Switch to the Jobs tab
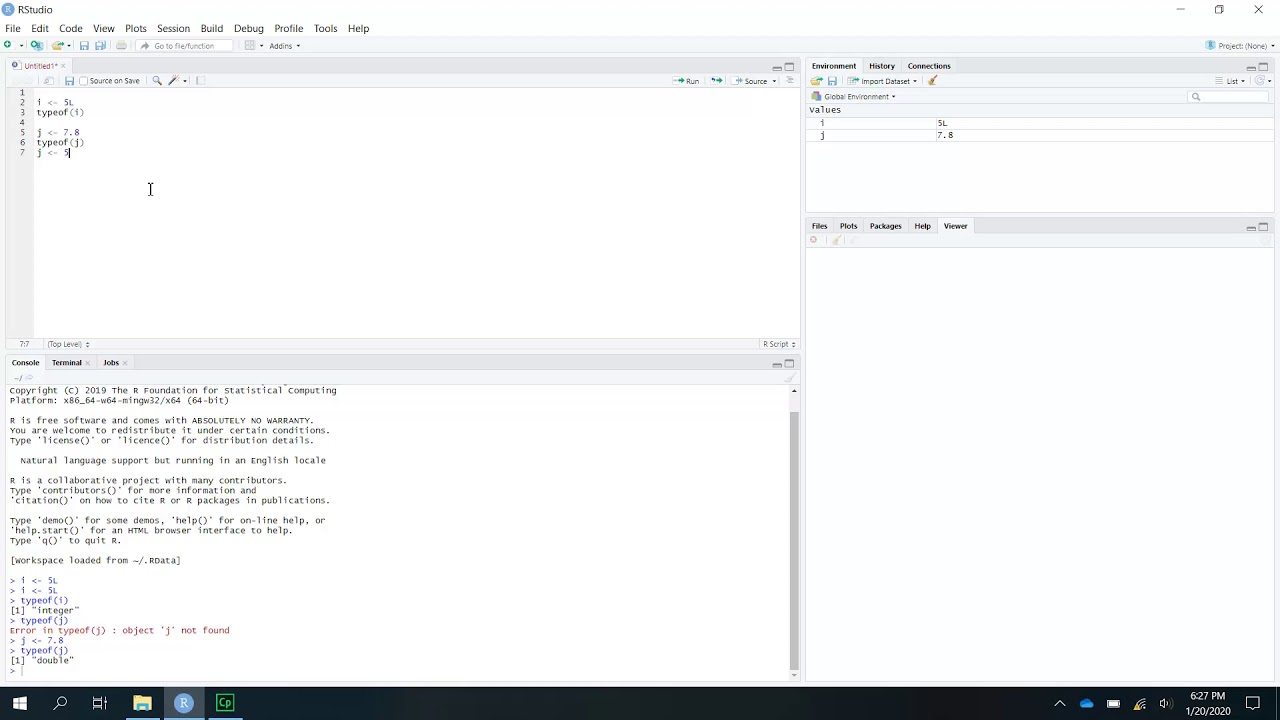This screenshot has width=1280, height=720. tap(110, 363)
